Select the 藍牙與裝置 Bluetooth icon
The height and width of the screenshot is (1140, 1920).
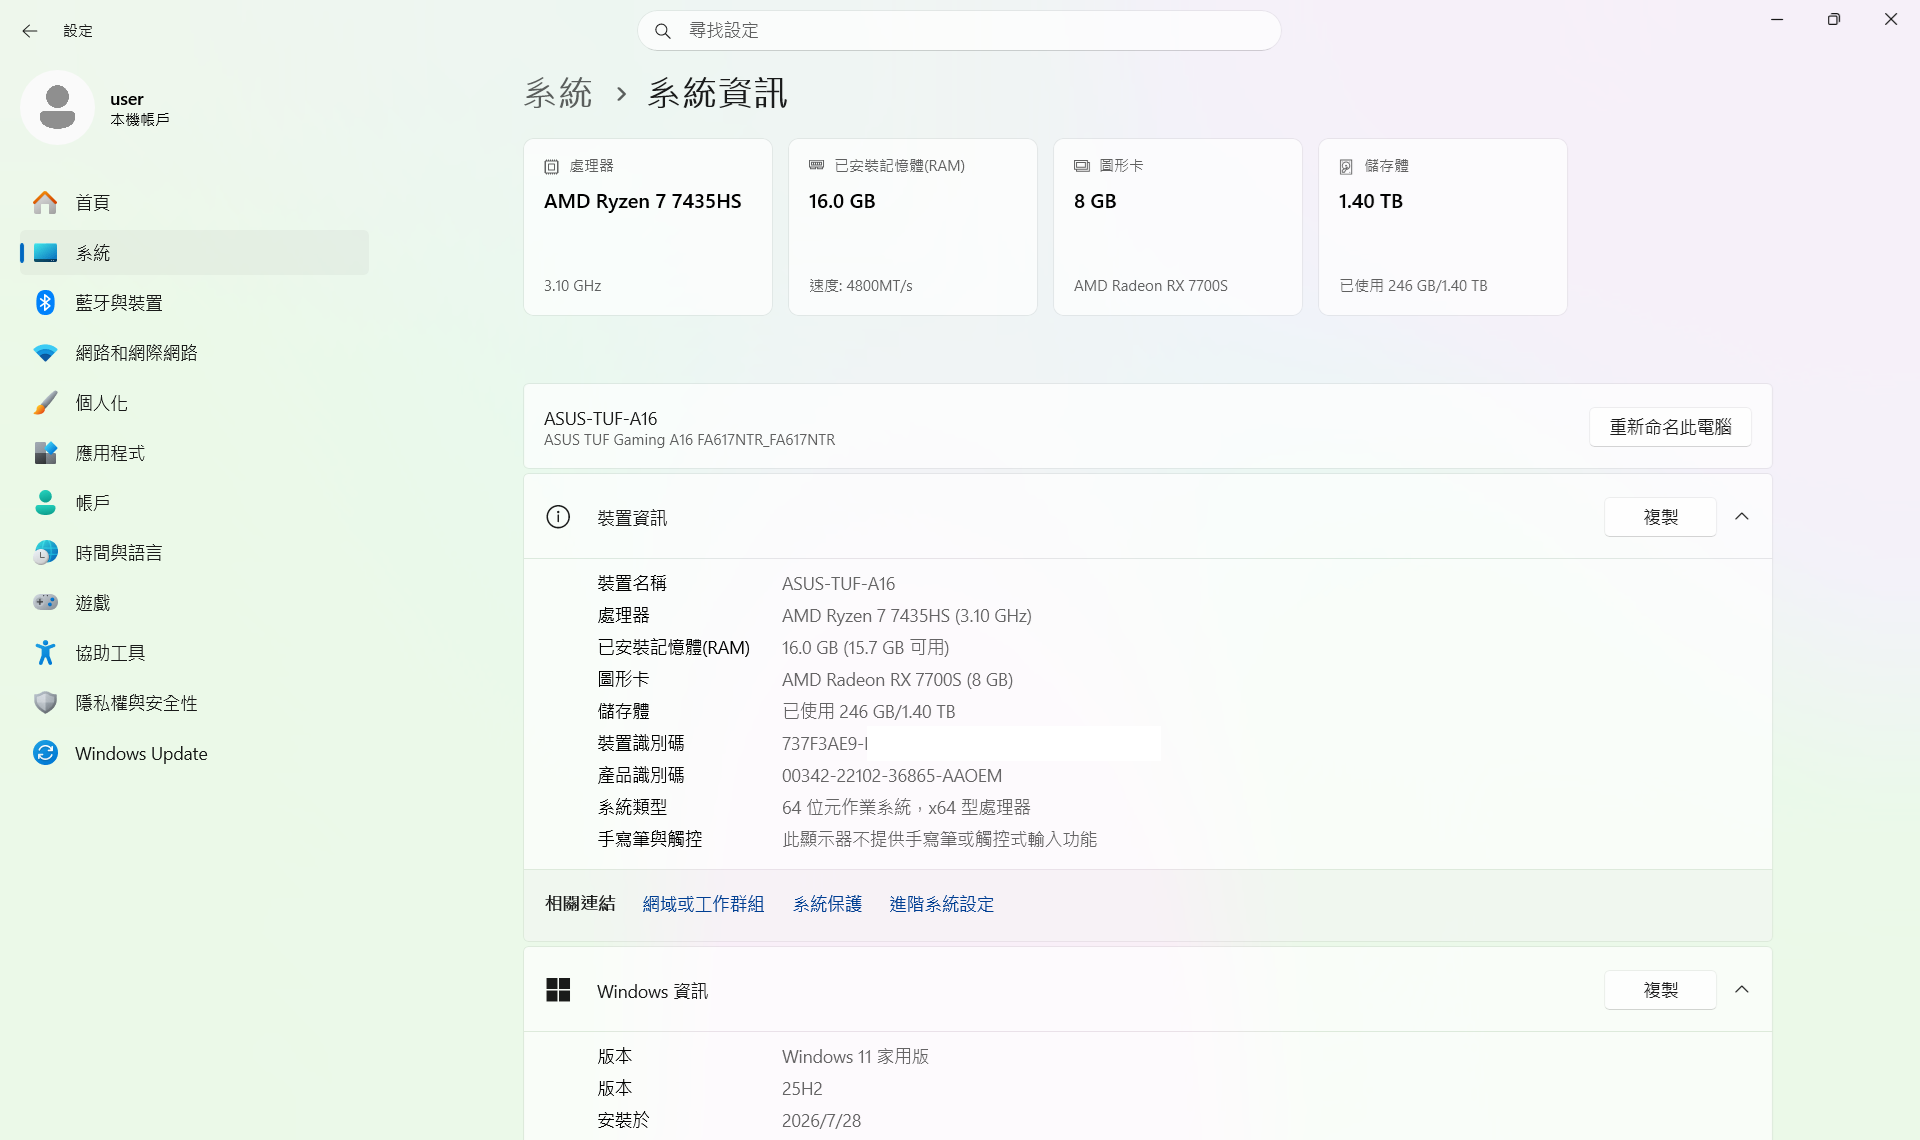click(45, 303)
